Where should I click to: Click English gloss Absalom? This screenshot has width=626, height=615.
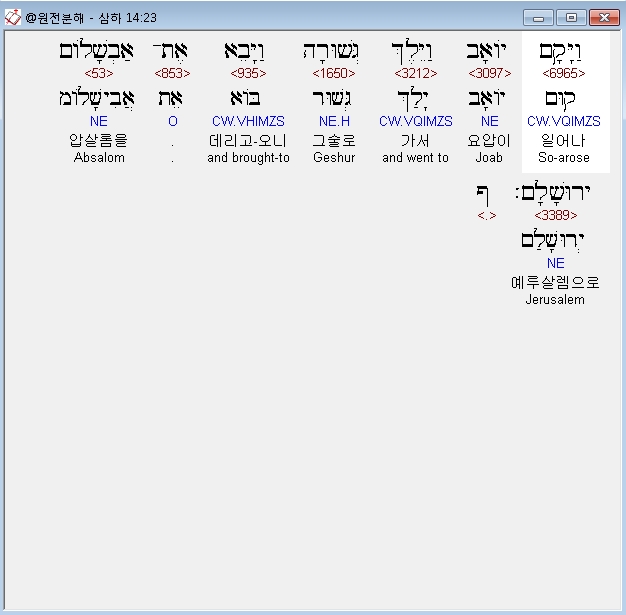(x=99, y=157)
